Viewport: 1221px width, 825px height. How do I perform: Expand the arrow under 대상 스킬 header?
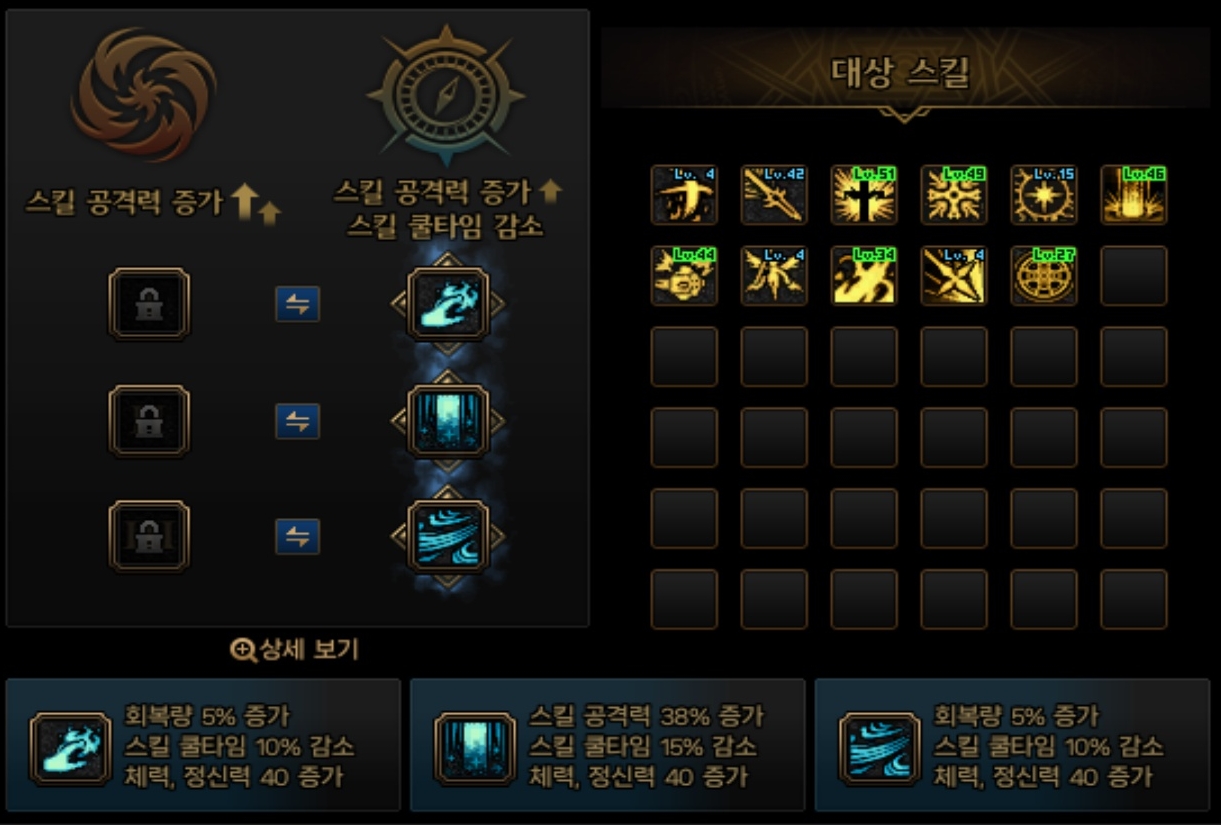tap(904, 115)
